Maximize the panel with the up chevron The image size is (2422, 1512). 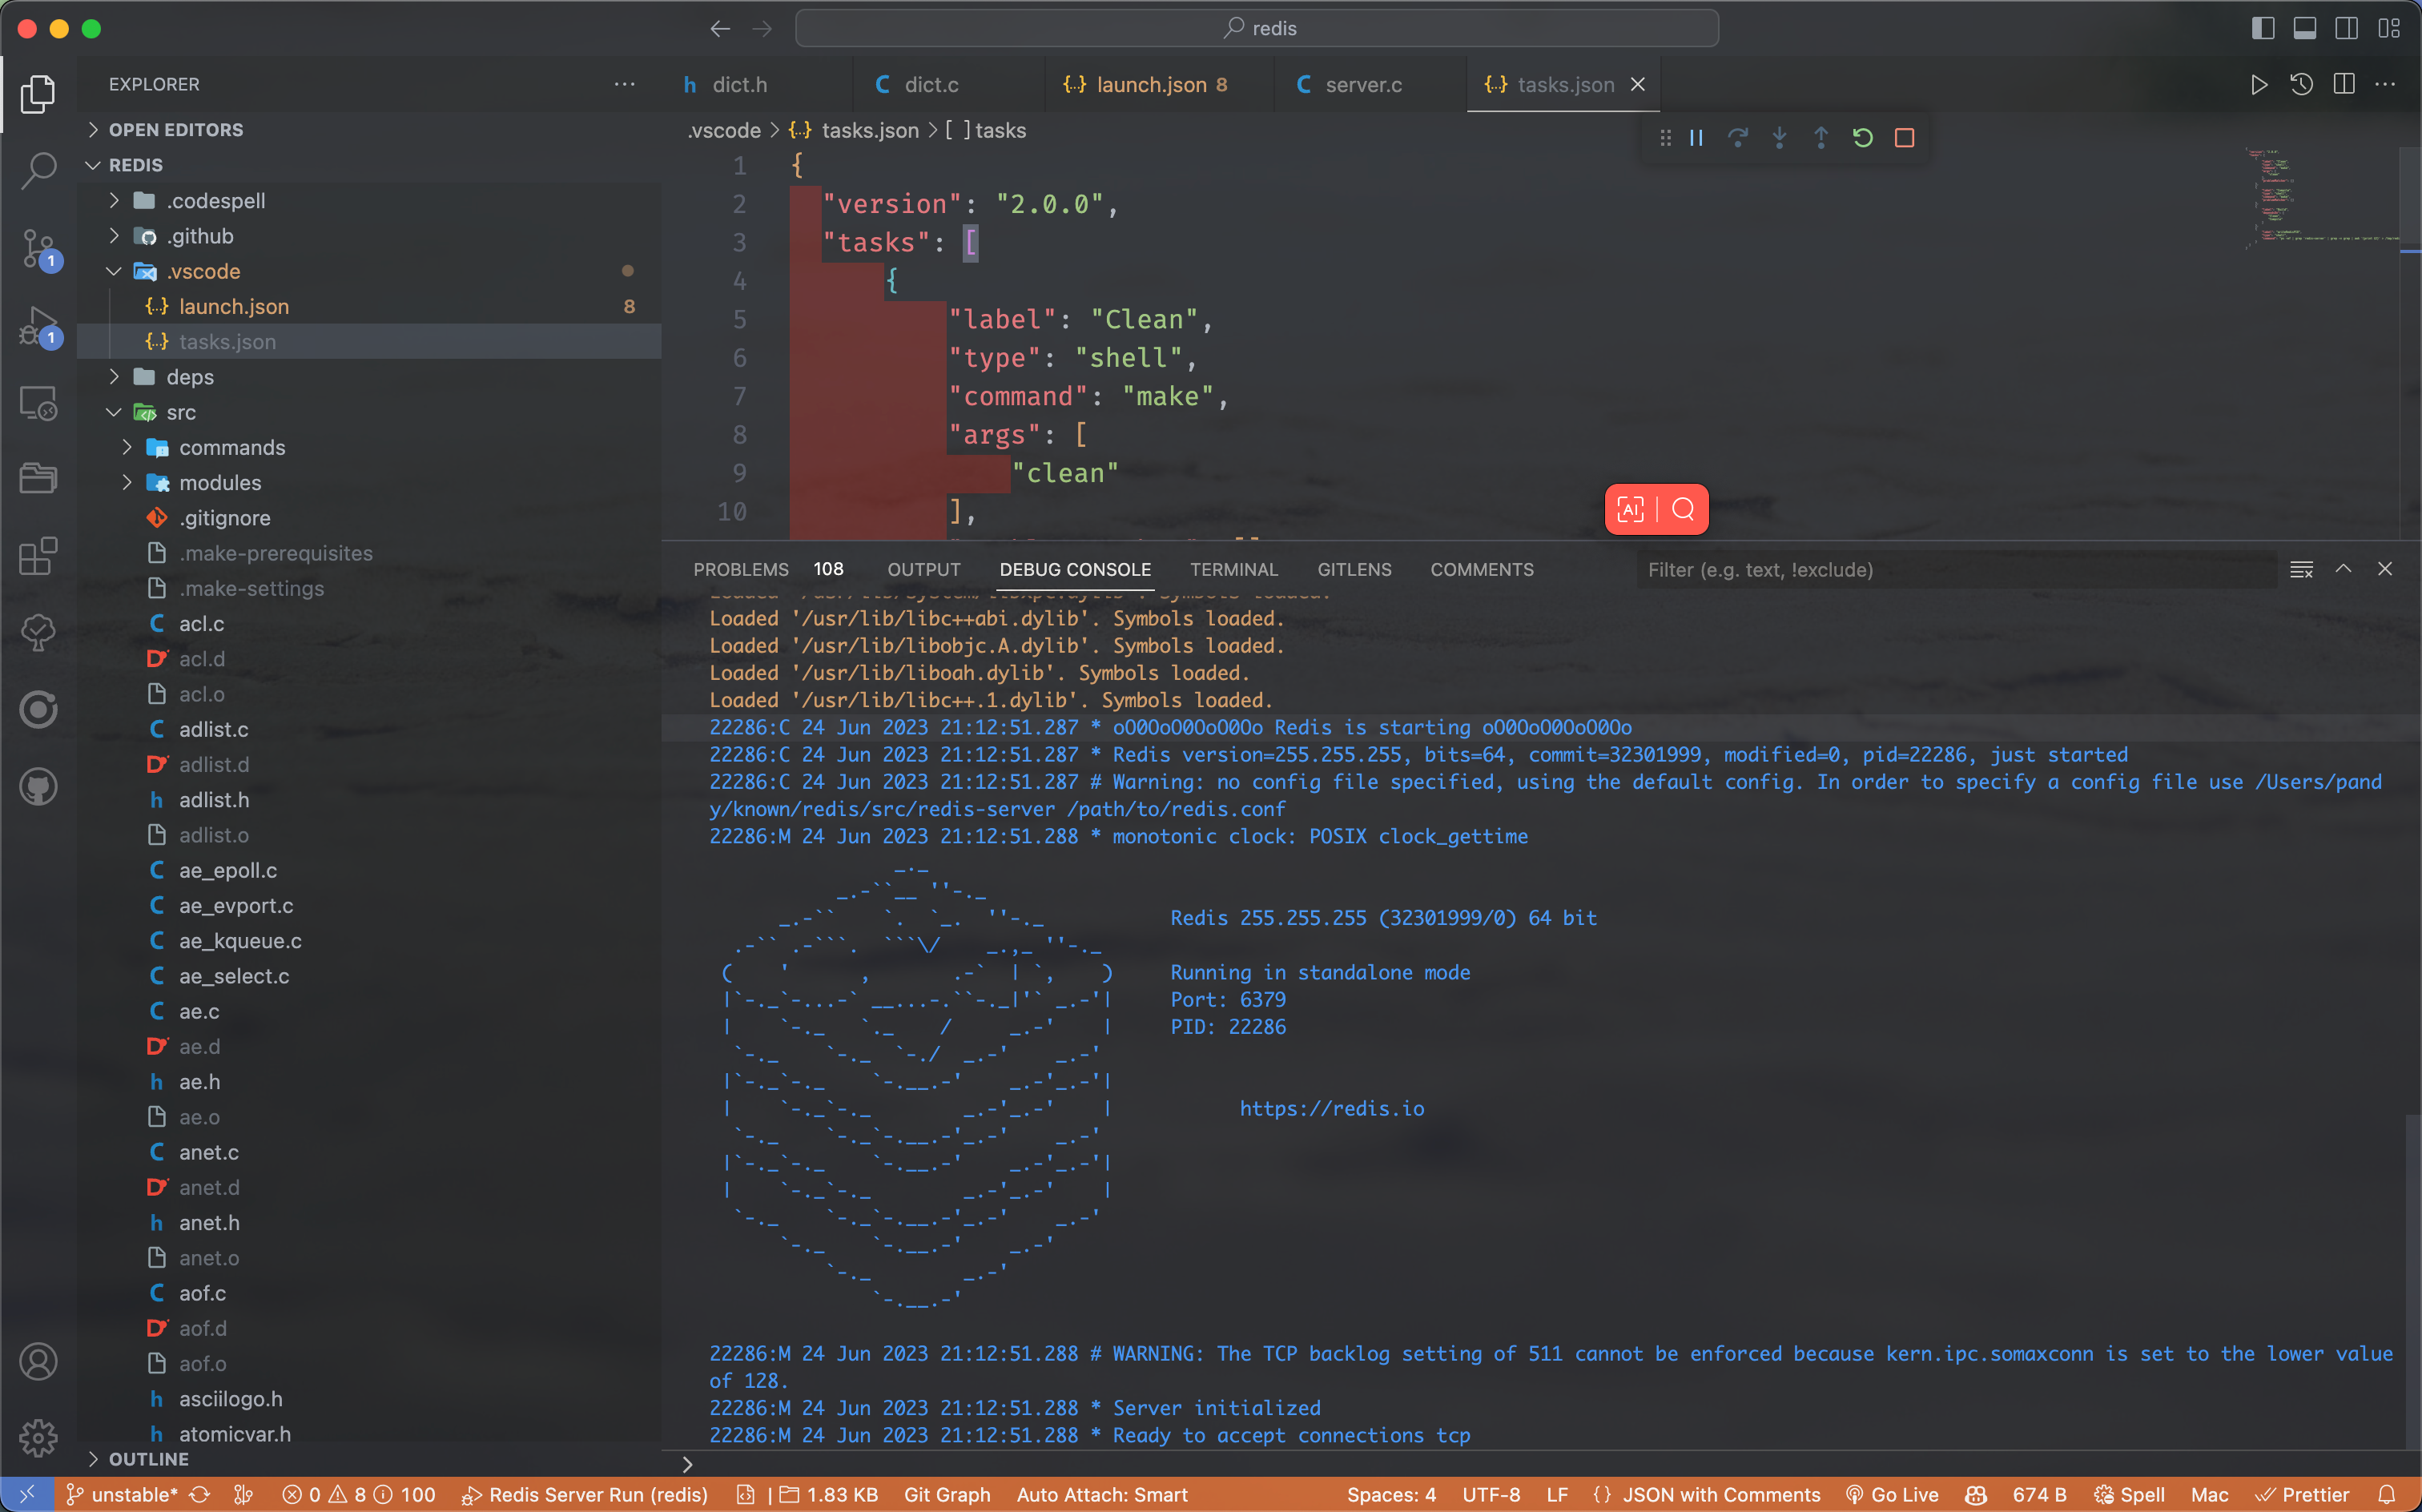pyautogui.click(x=2343, y=569)
